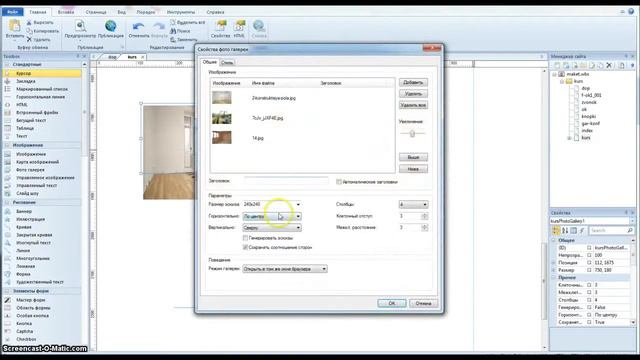
Task: Toggle Автоматические заголовки checkbox
Action: [x=339, y=182]
